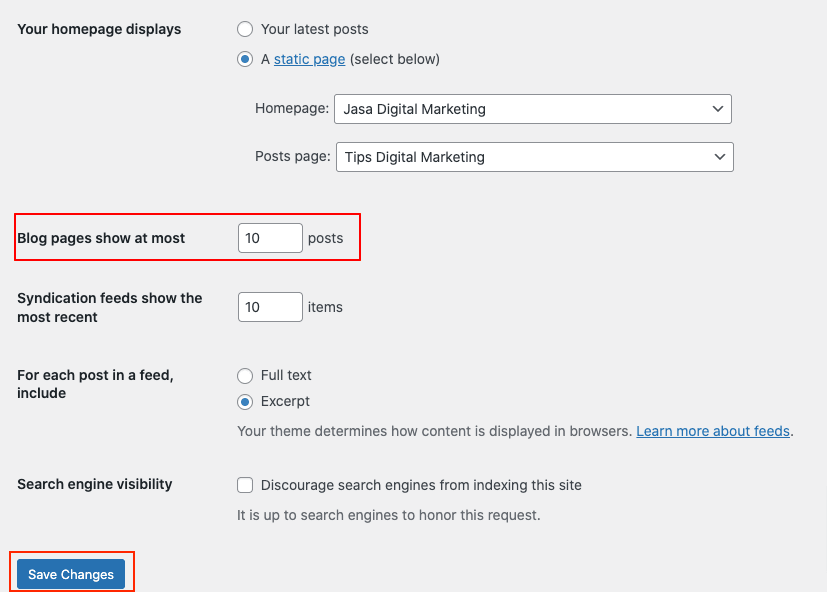Choose the "A static page" radio option
Viewport: 827px width, 592px height.
click(x=245, y=59)
